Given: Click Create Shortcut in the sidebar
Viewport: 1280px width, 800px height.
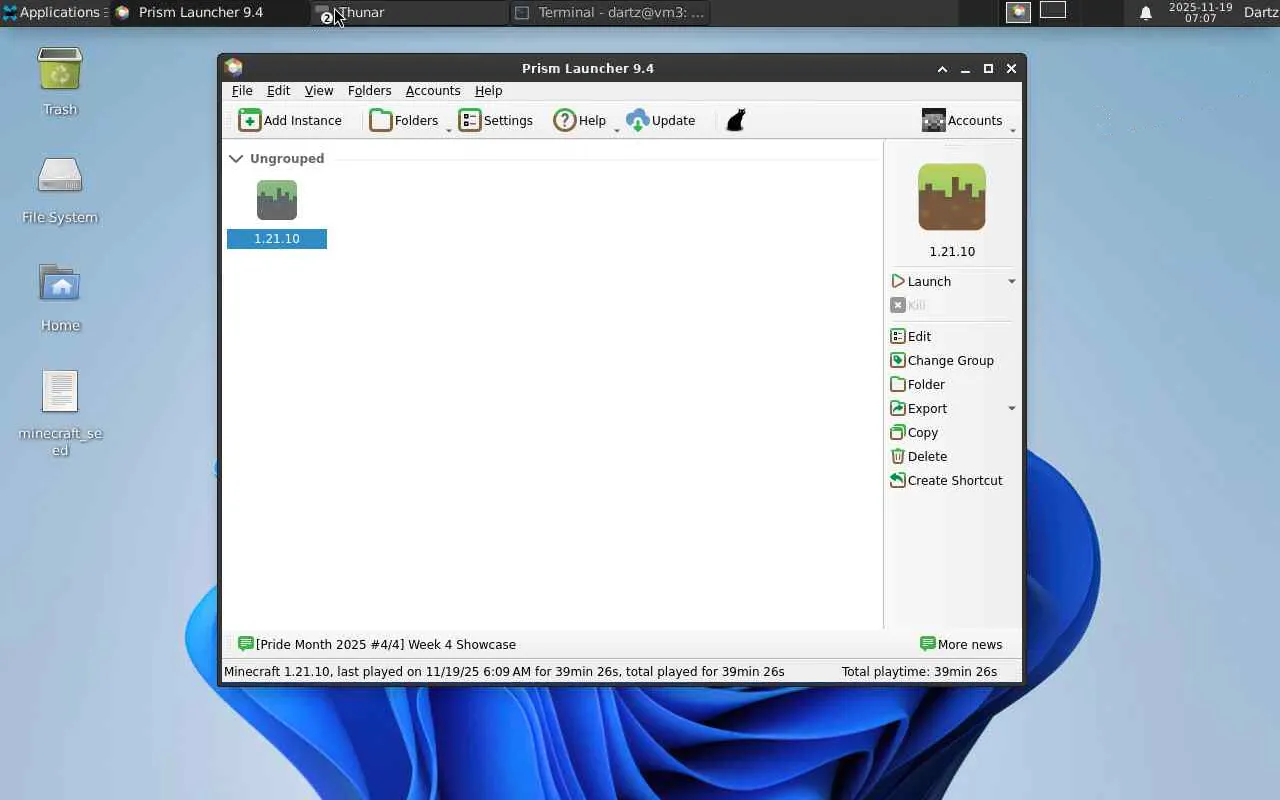Looking at the screenshot, I should tap(946, 481).
